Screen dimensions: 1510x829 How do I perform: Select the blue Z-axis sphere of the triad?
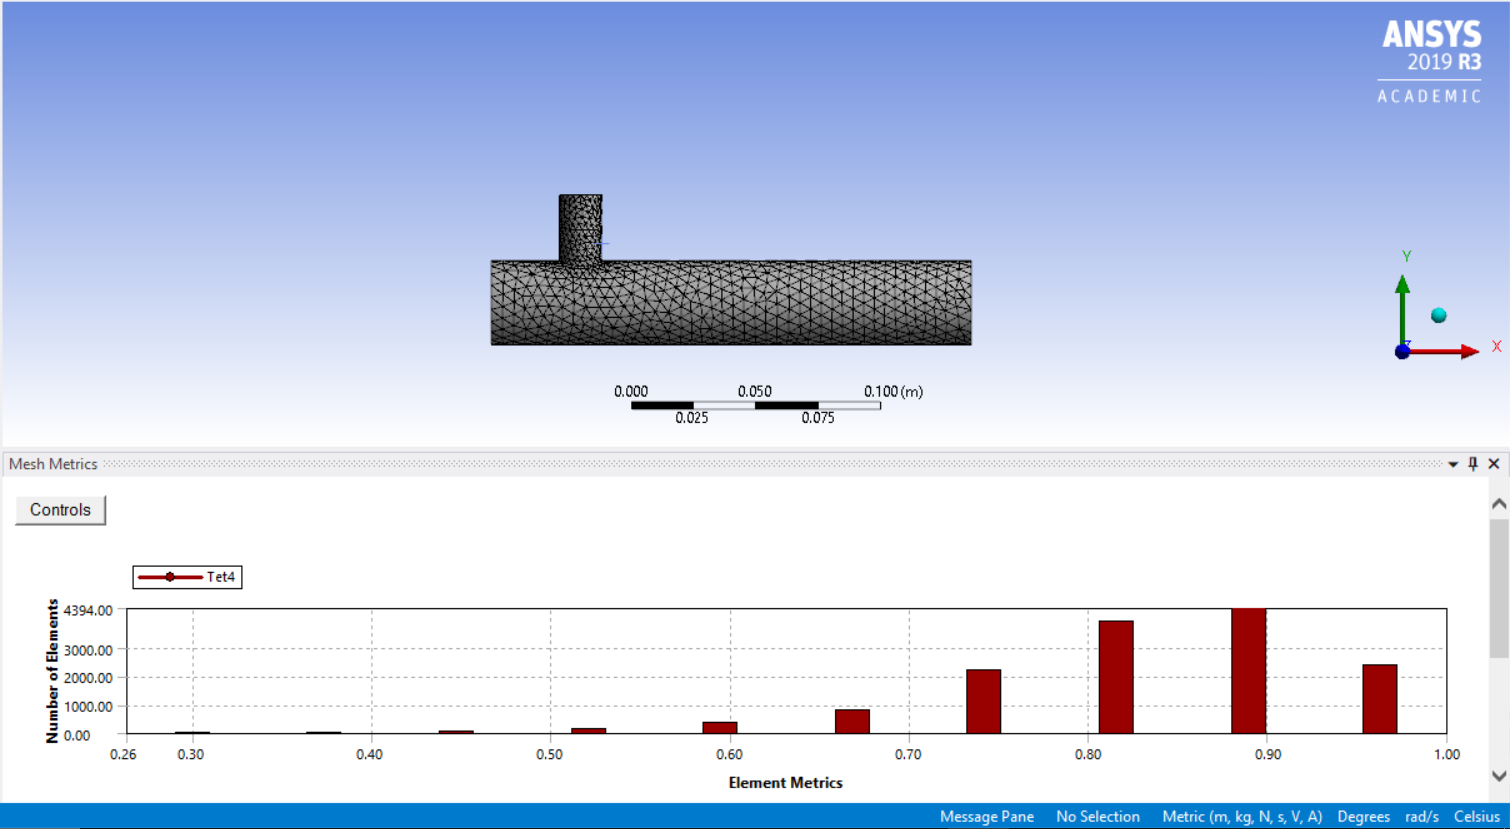click(x=1402, y=351)
